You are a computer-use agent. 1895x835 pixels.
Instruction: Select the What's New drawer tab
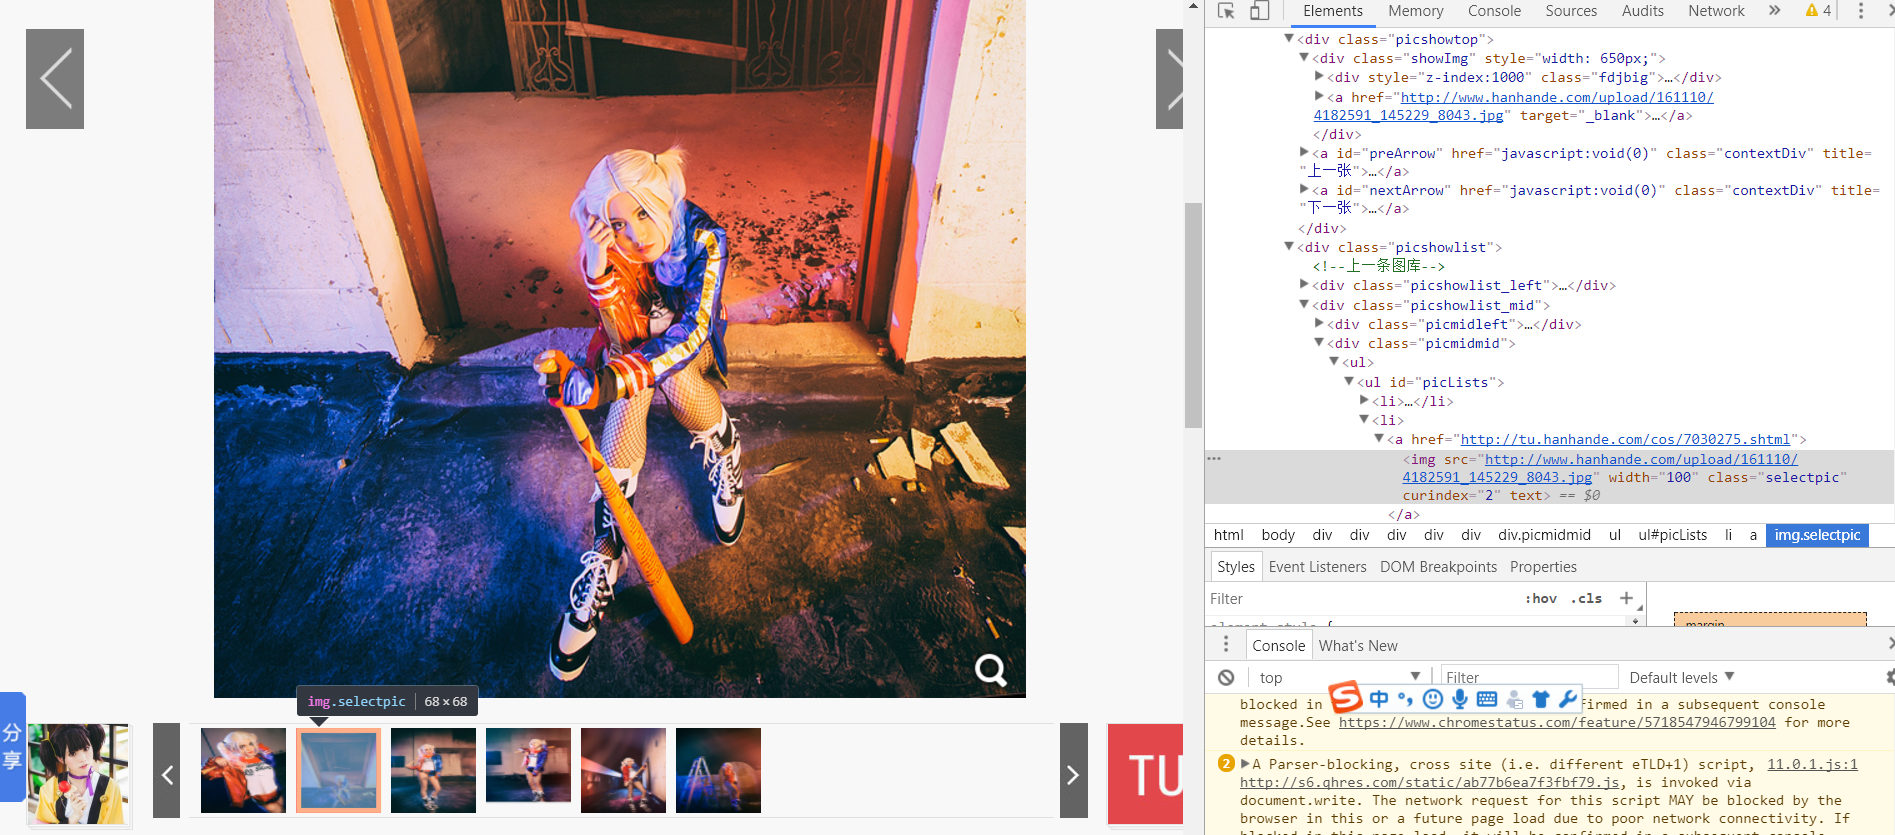pos(1357,646)
